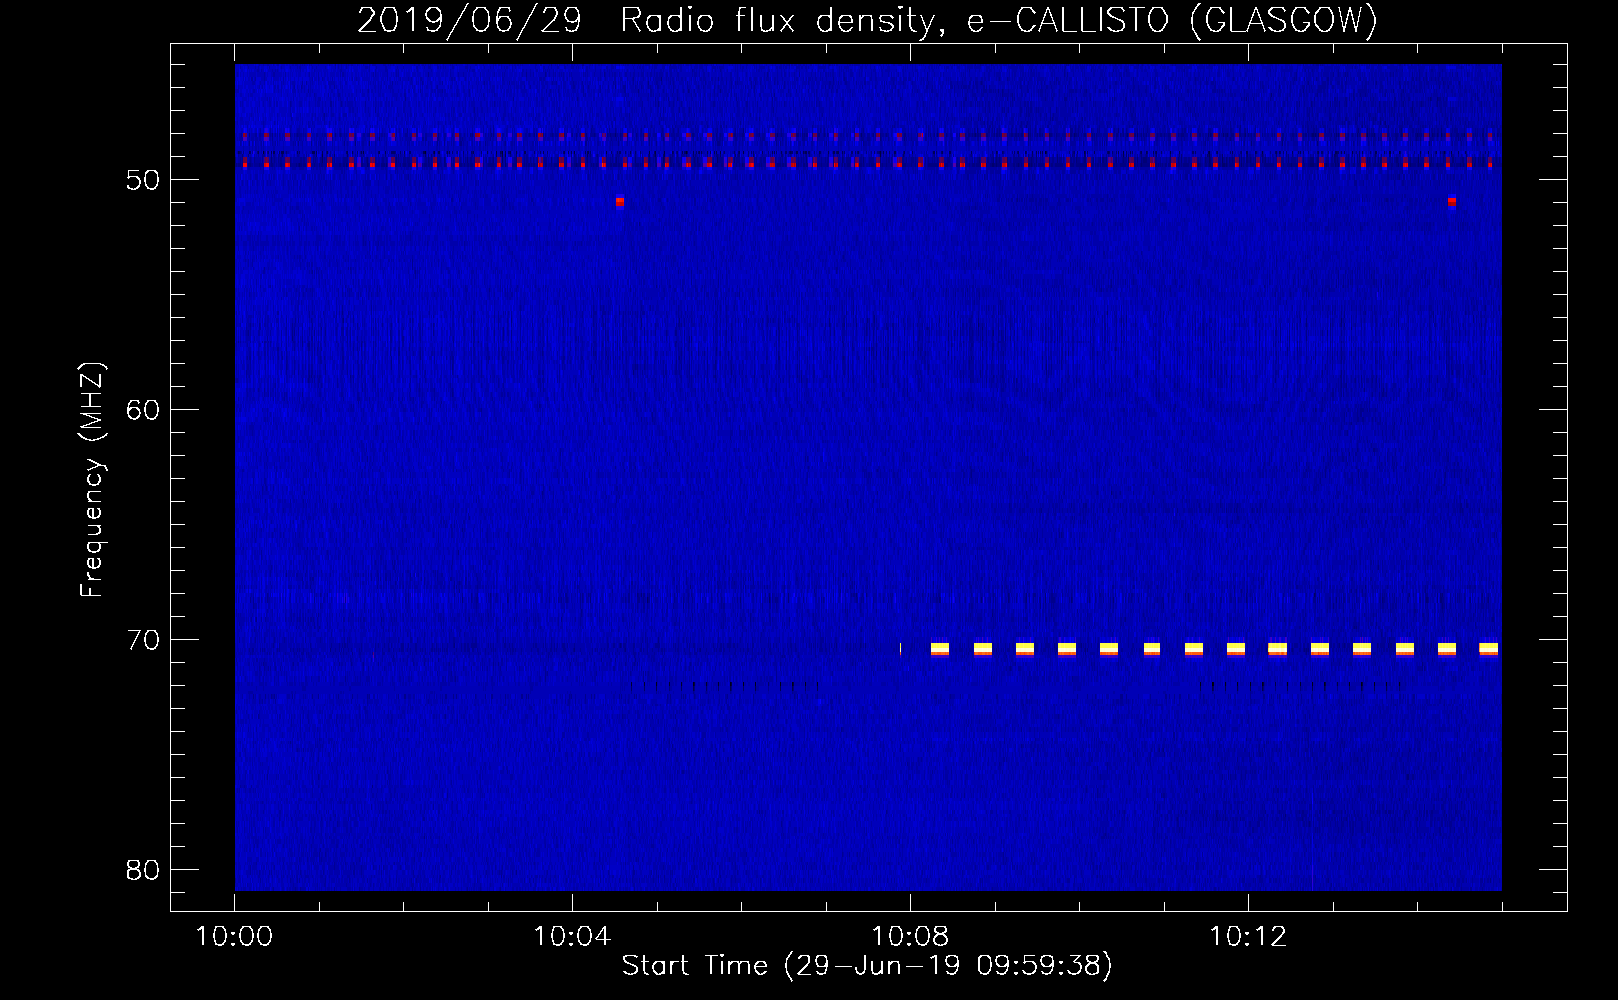Click the isolated red spot after 10:12 at 51 MHz
This screenshot has height=1000, width=1618.
(x=1452, y=201)
